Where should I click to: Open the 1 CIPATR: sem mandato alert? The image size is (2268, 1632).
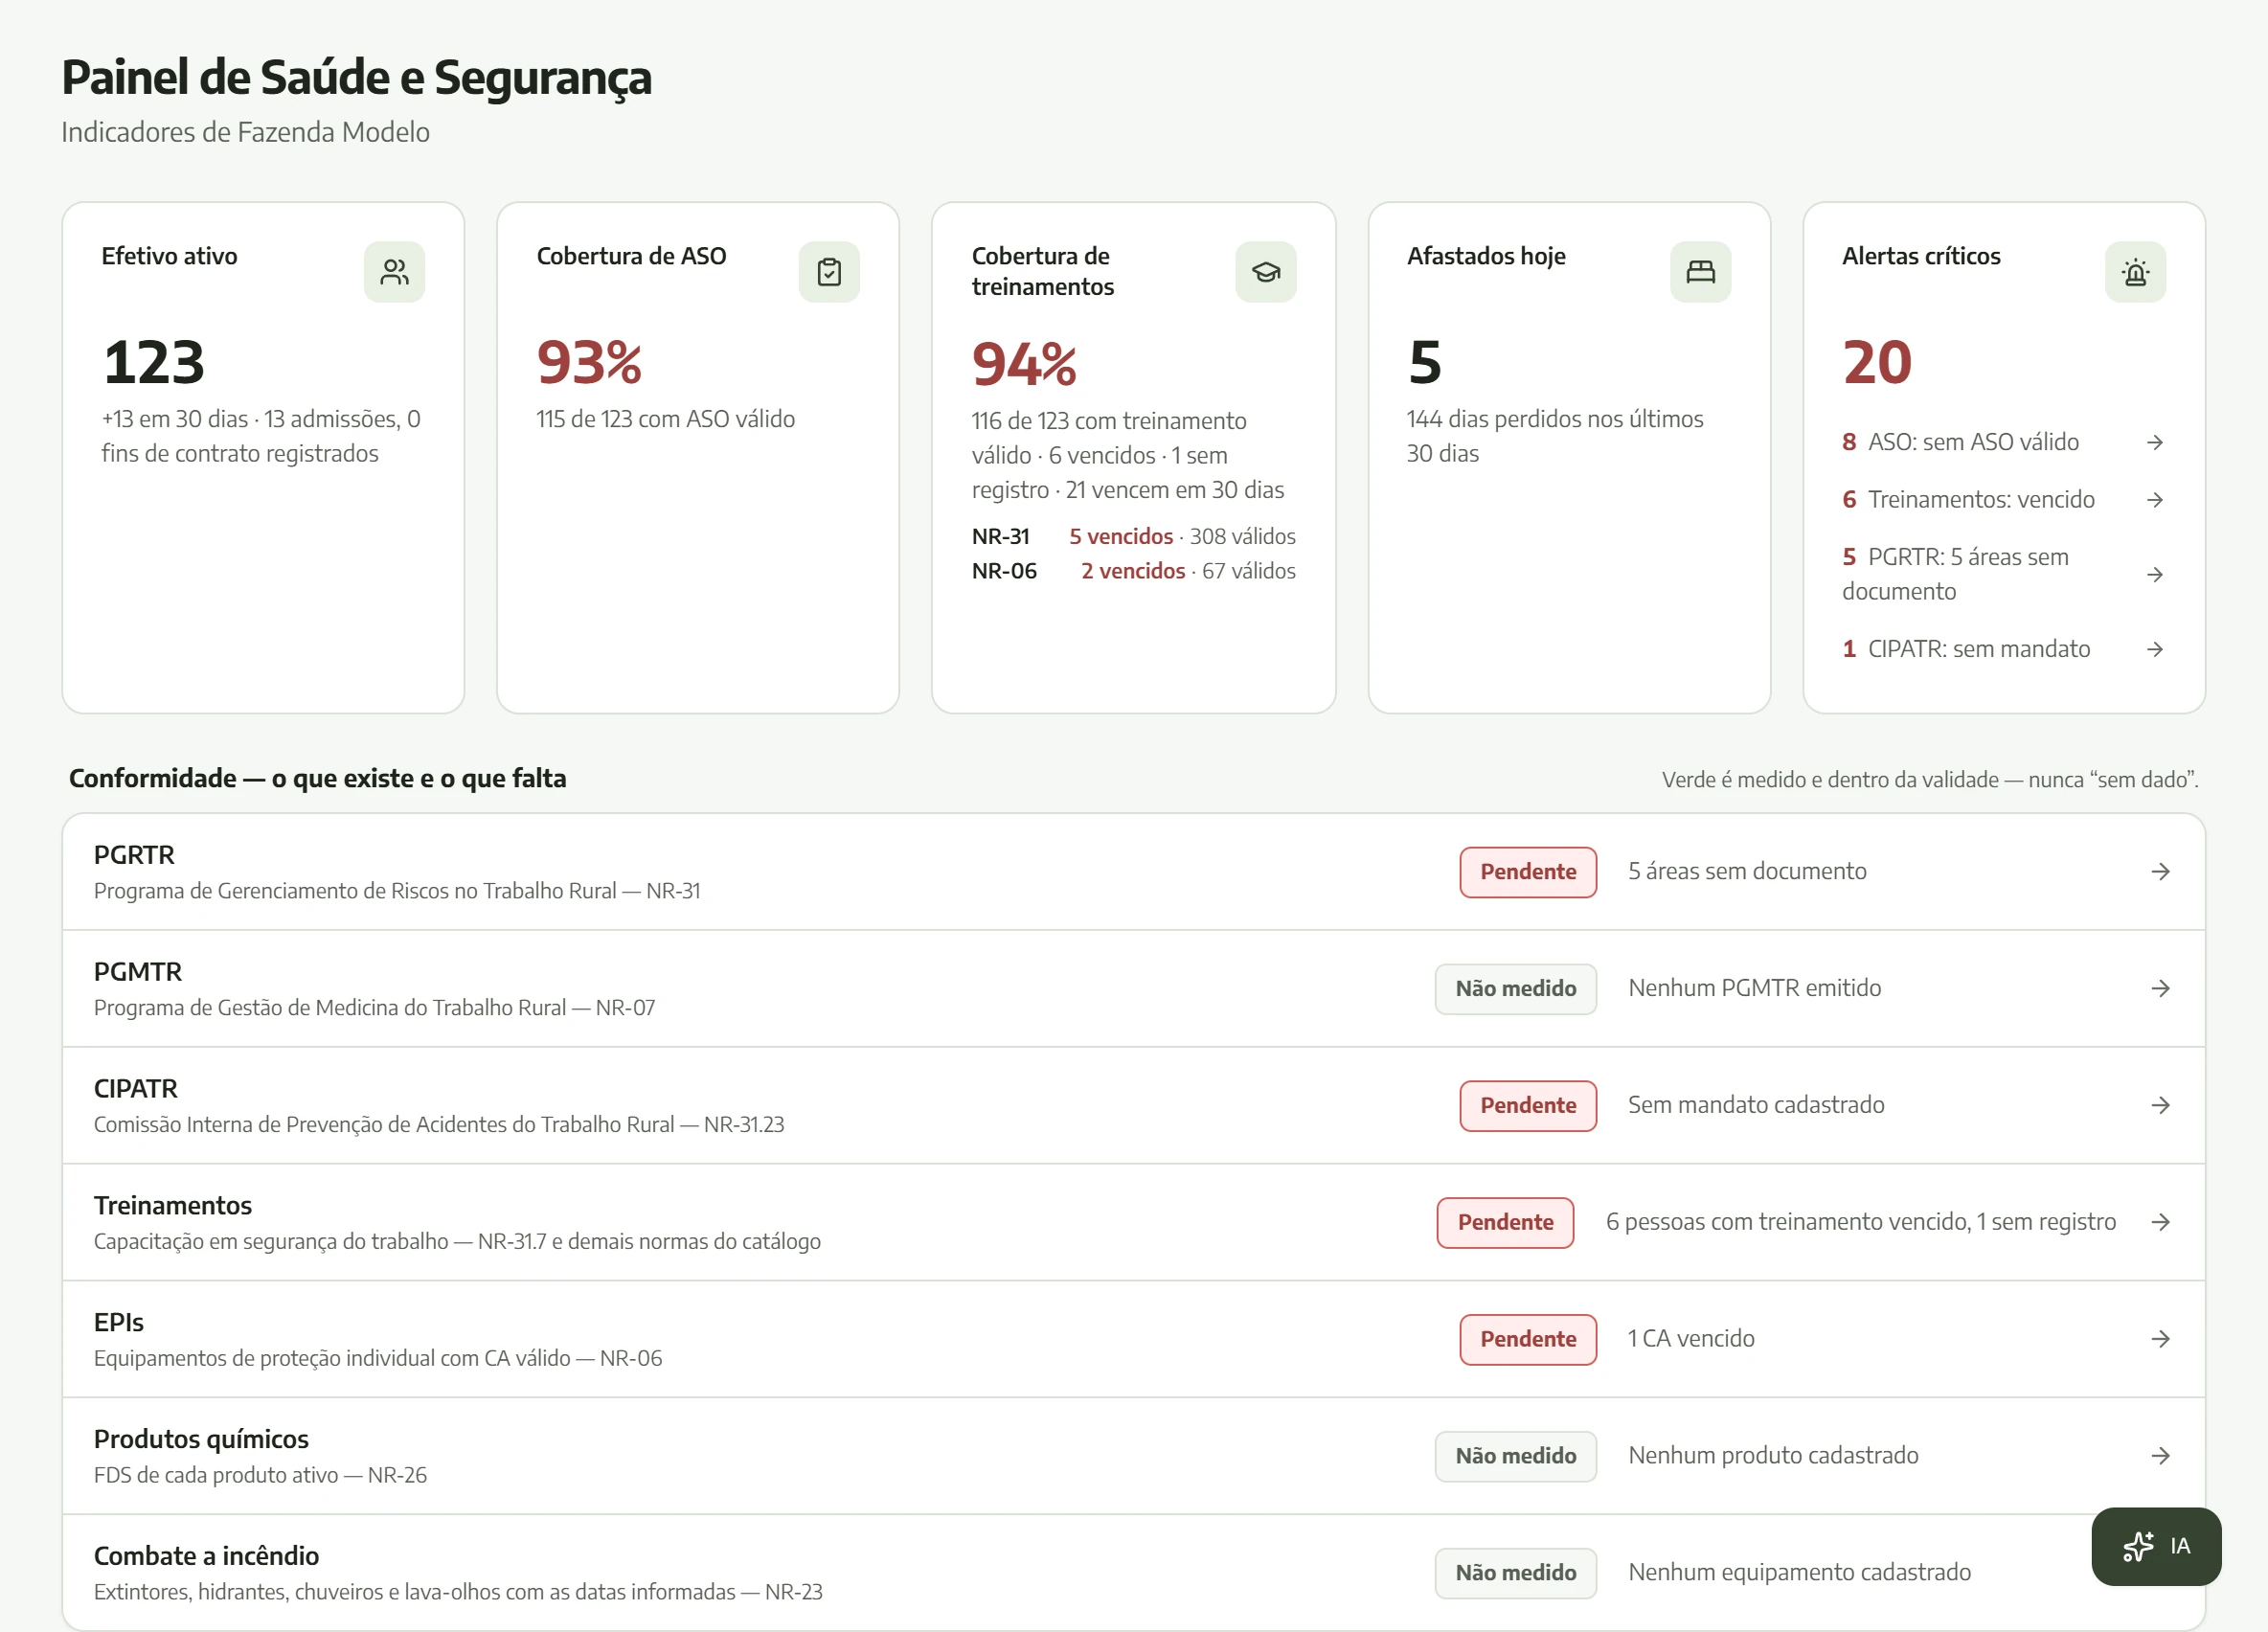[2003, 649]
